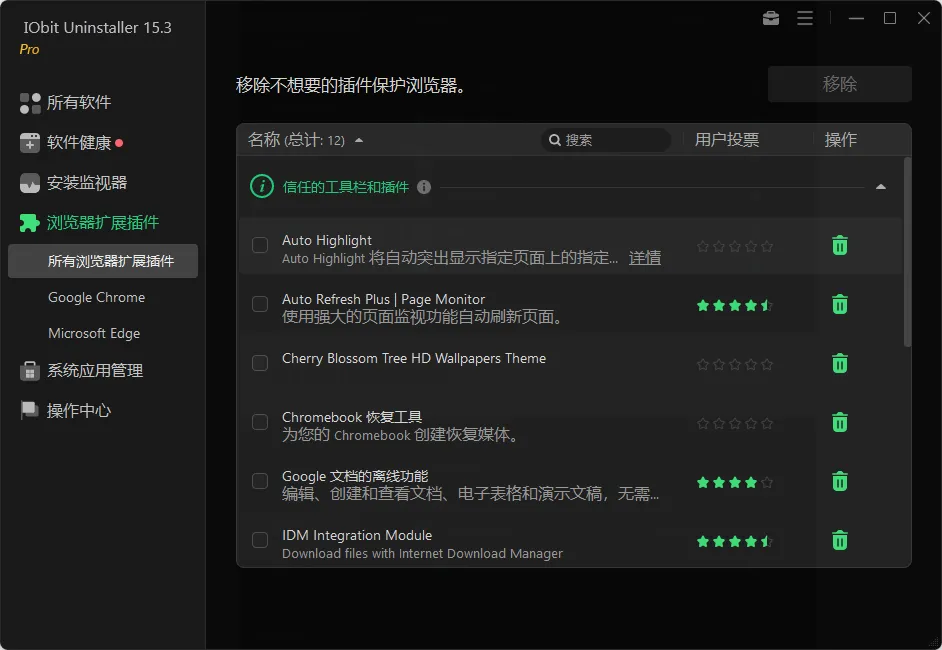
Task: Open 操作中心 in the sidebar
Action: [x=79, y=411]
